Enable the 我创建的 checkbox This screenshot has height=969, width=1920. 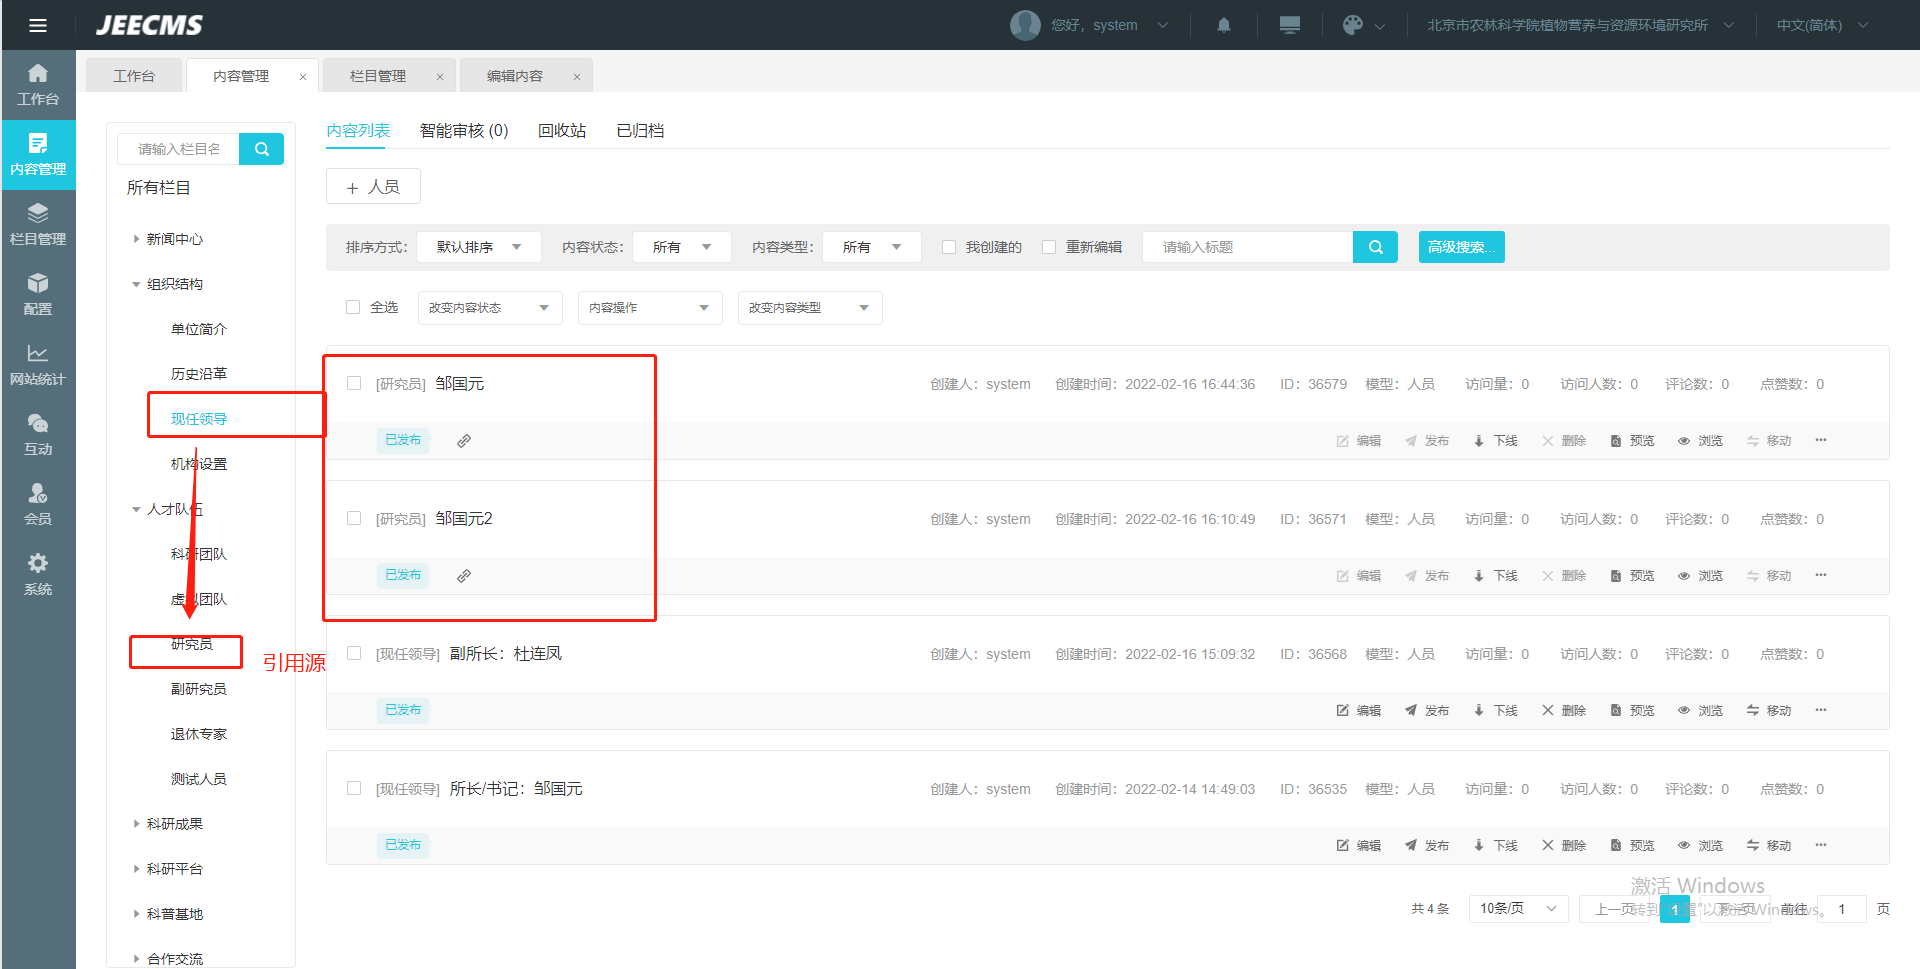[949, 247]
